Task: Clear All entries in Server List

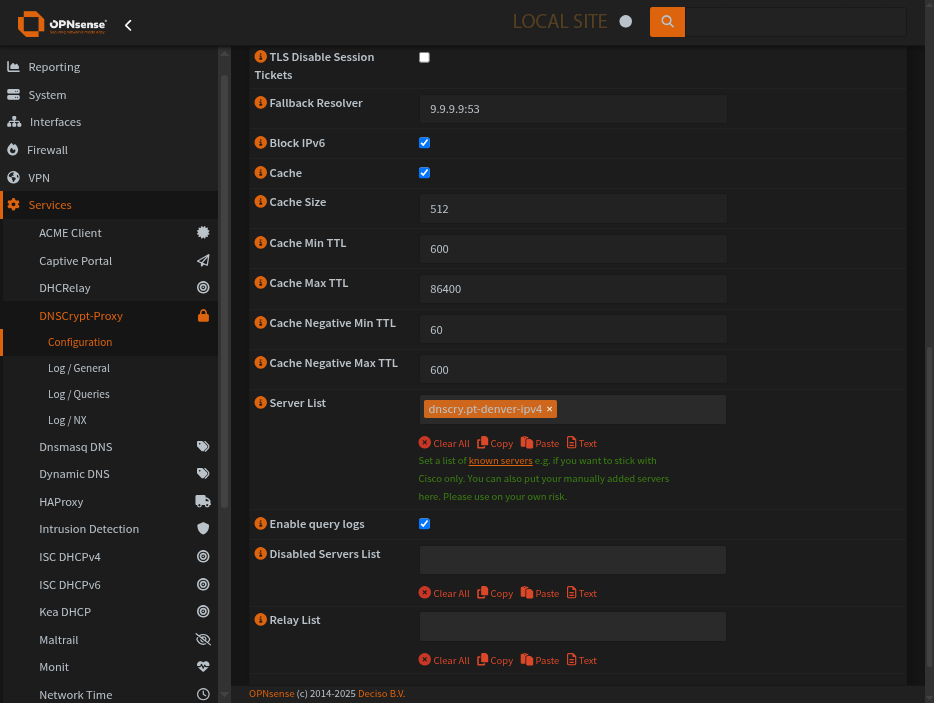Action: 444,443
